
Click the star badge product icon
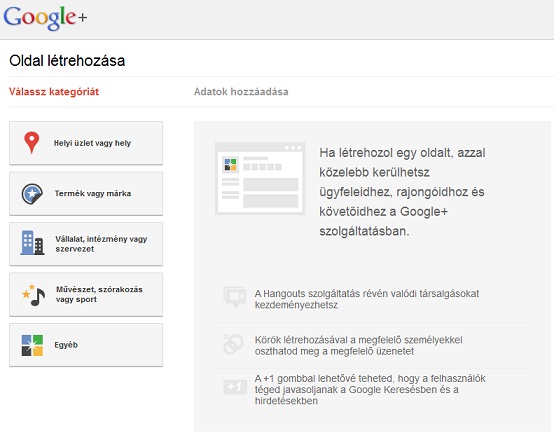click(x=32, y=194)
